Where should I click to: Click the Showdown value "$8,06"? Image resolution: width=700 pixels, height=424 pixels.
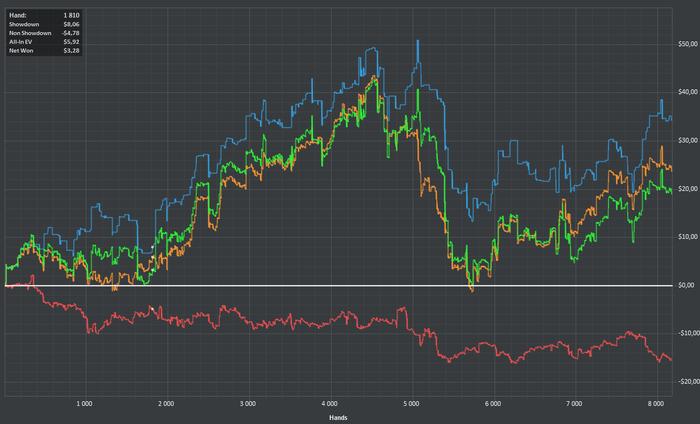(71, 24)
